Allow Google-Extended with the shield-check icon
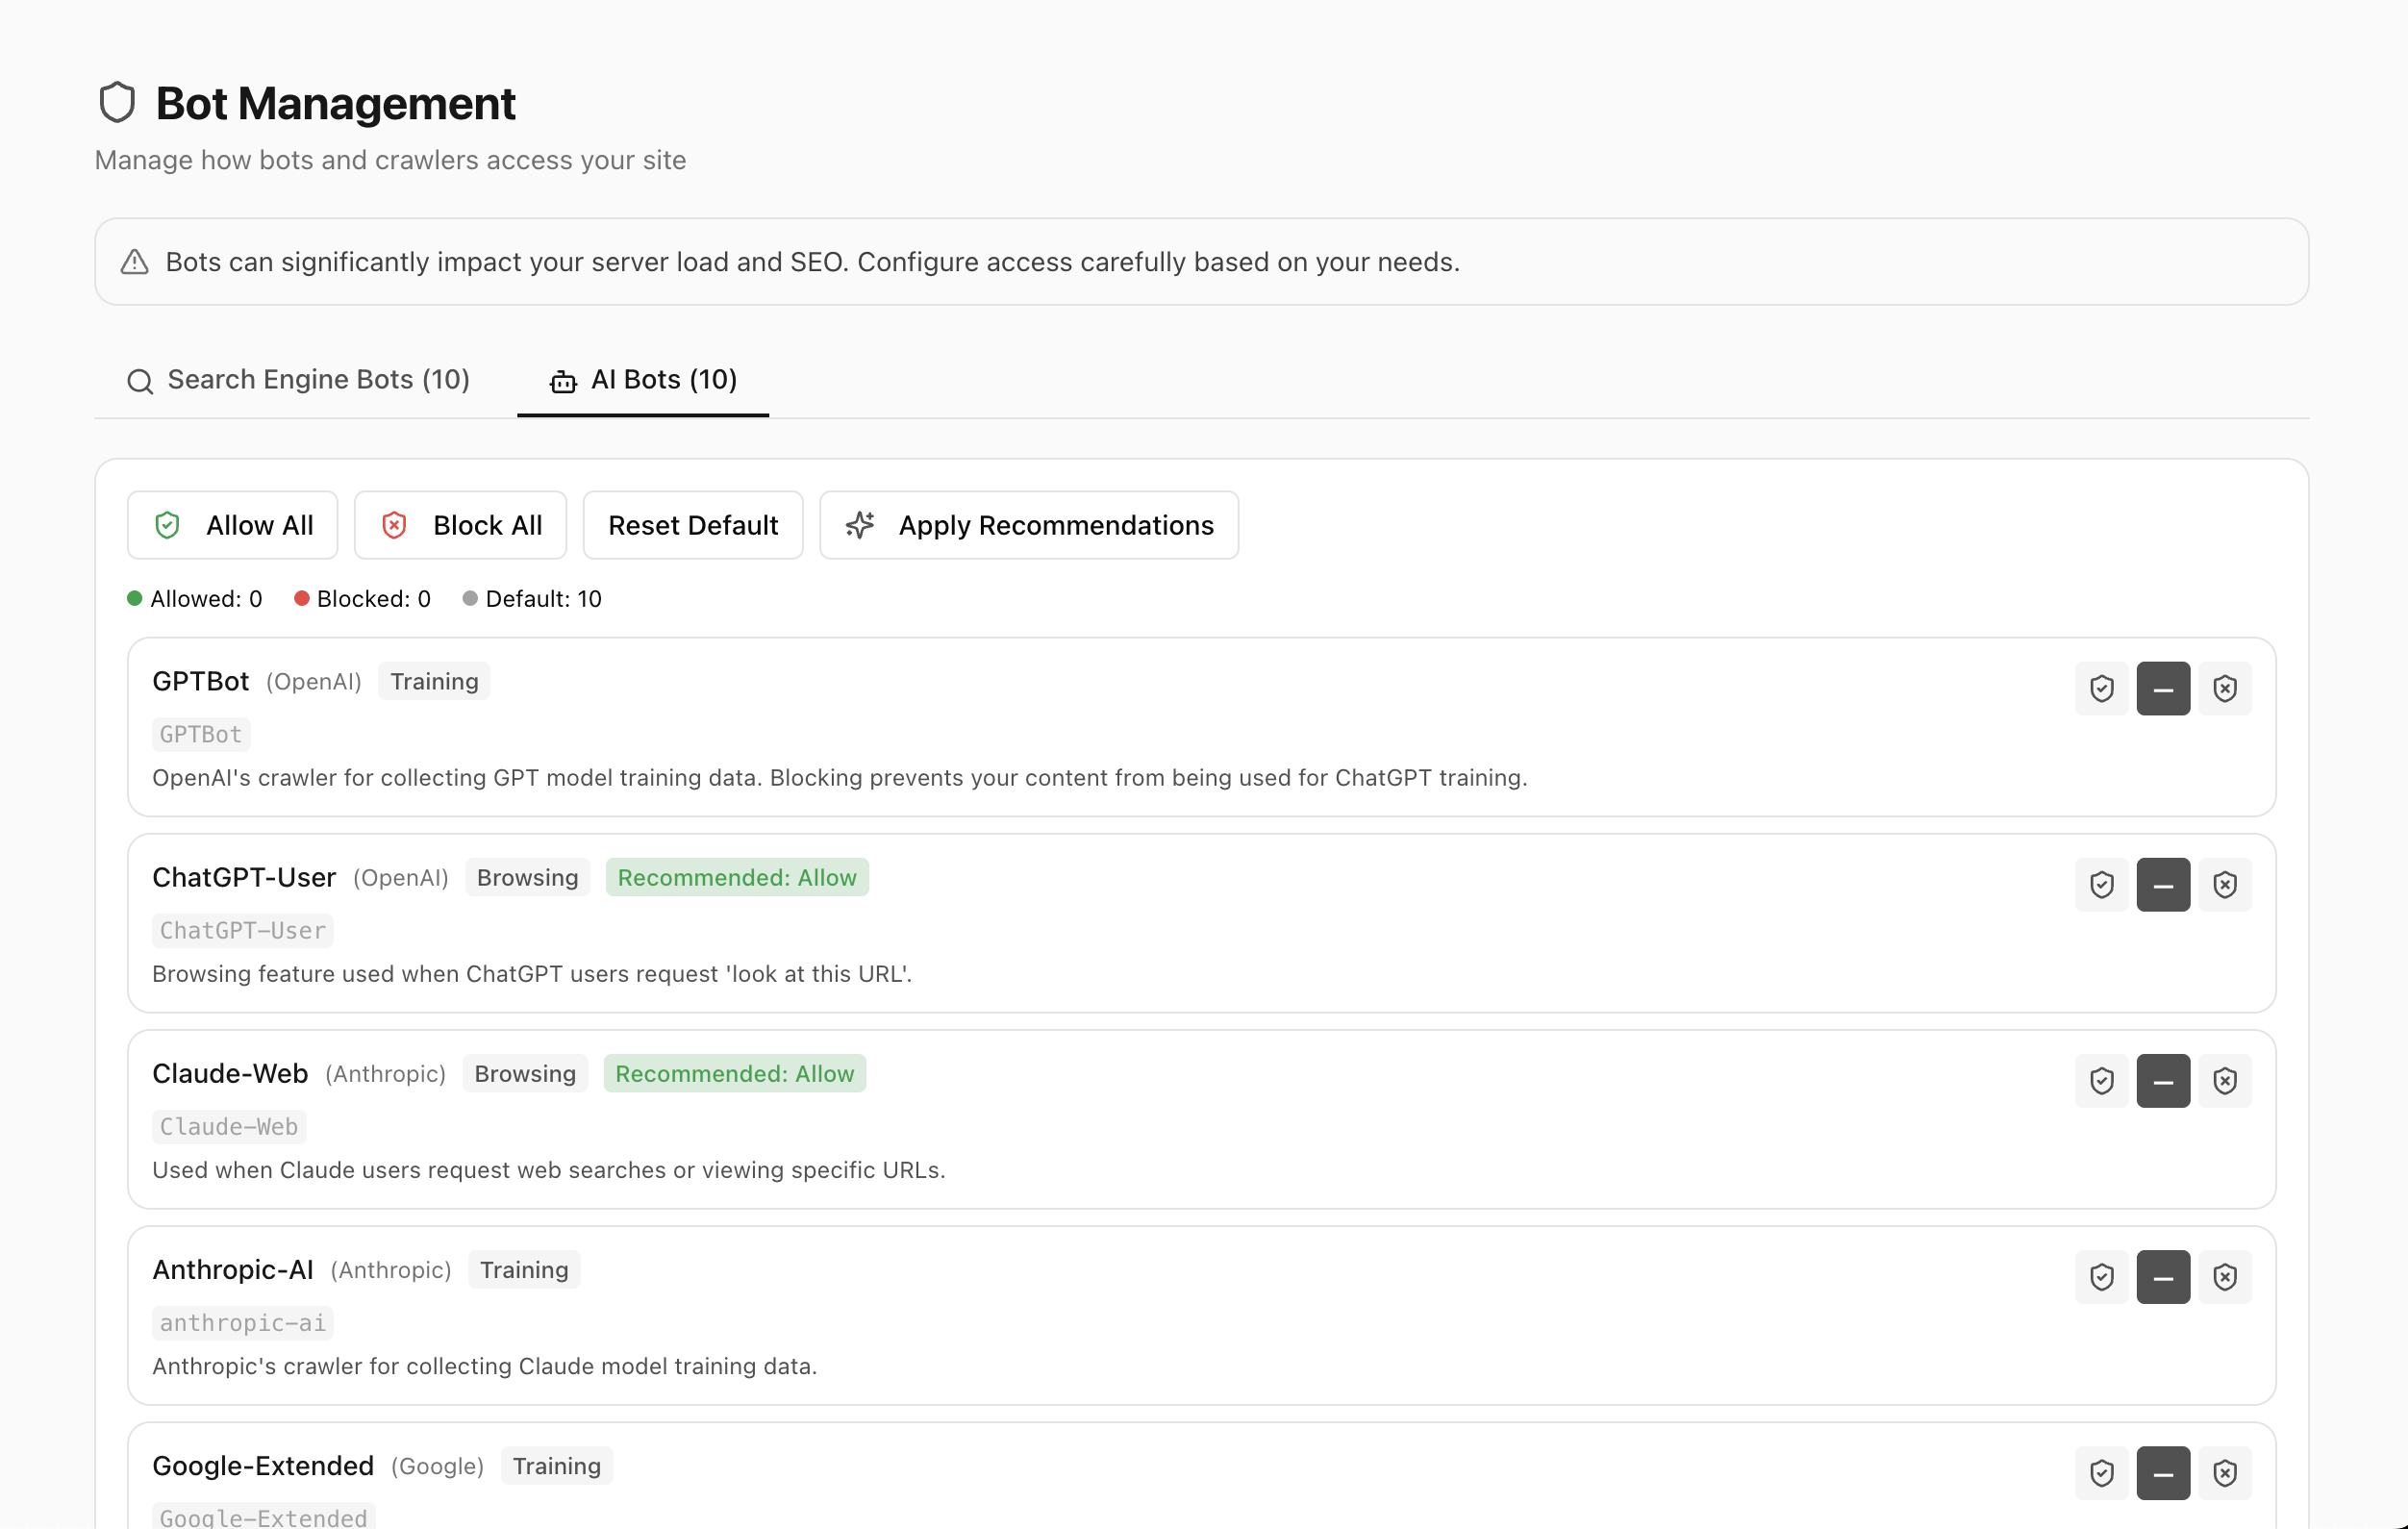 [2101, 1472]
